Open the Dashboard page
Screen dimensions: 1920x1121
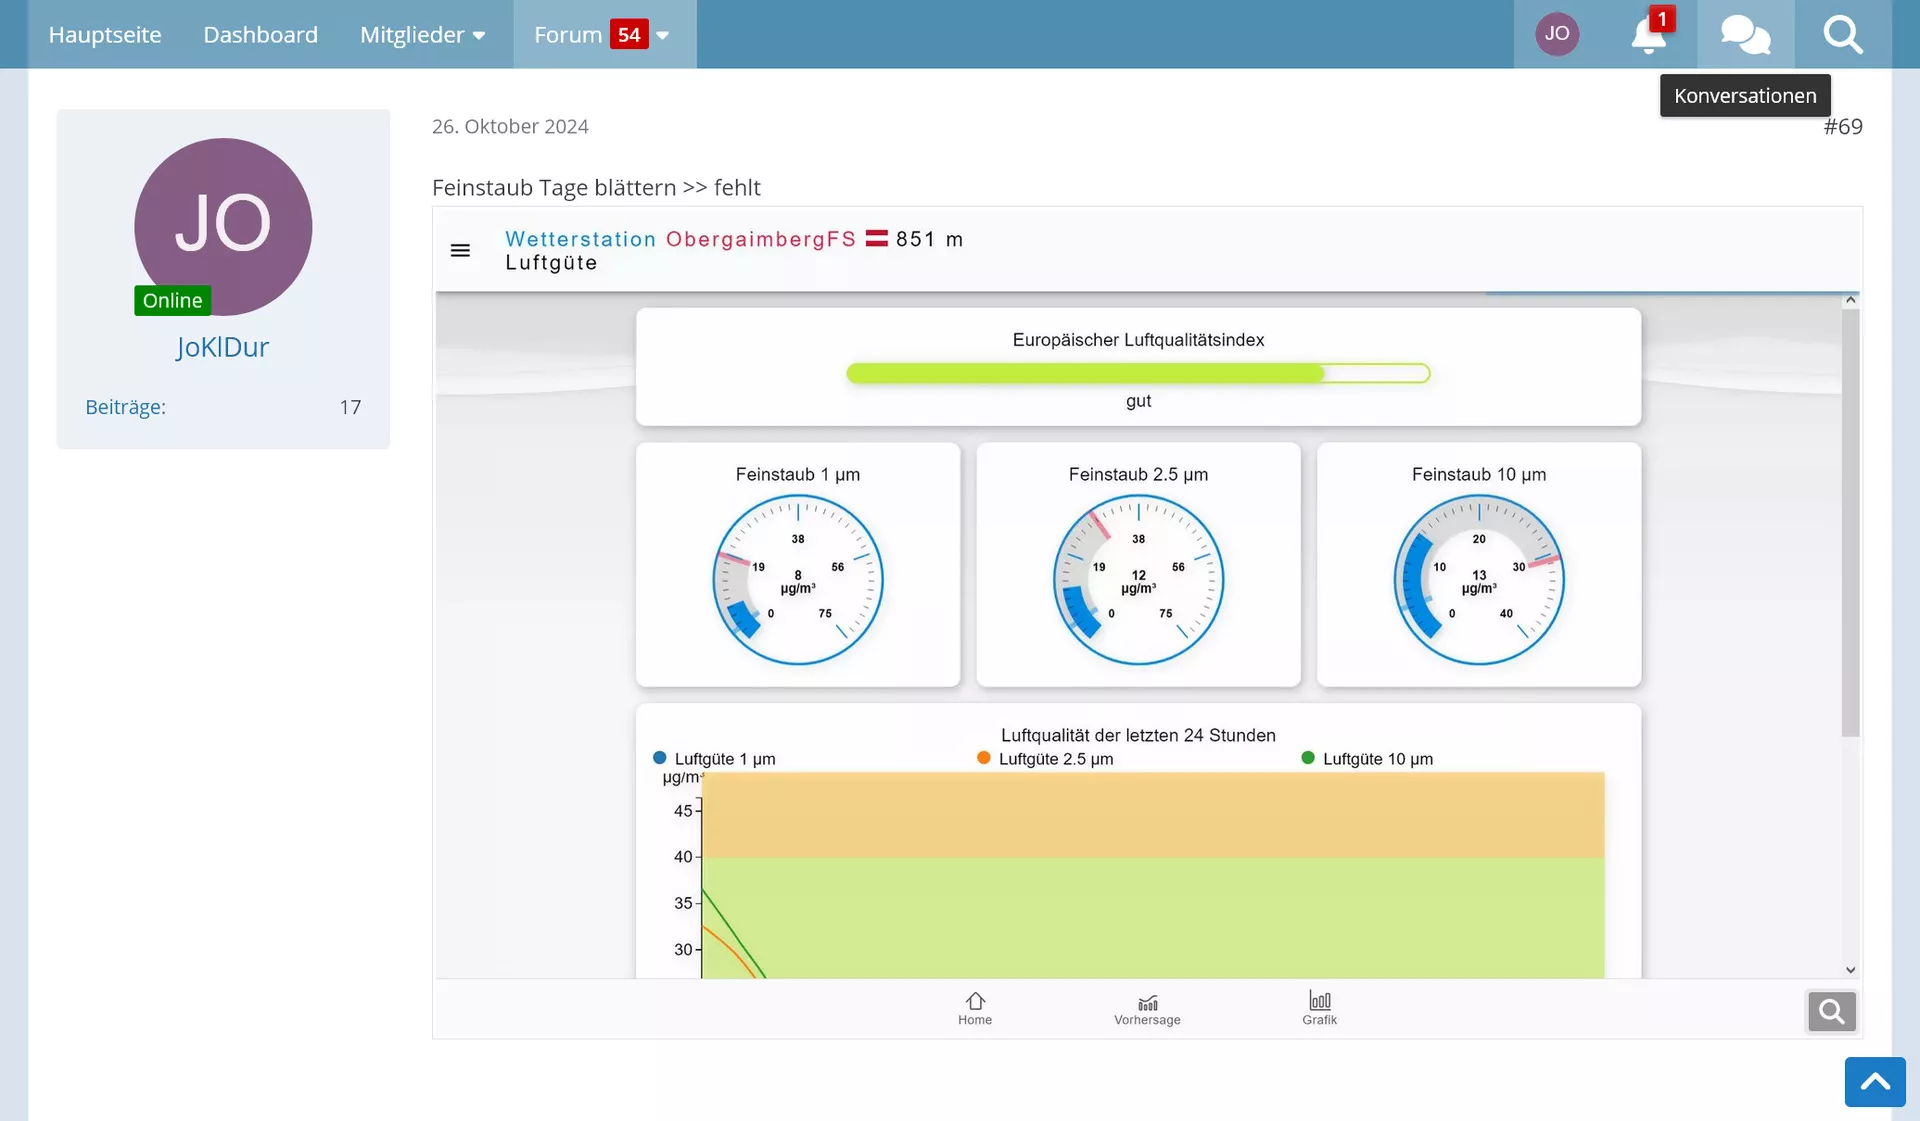point(260,35)
